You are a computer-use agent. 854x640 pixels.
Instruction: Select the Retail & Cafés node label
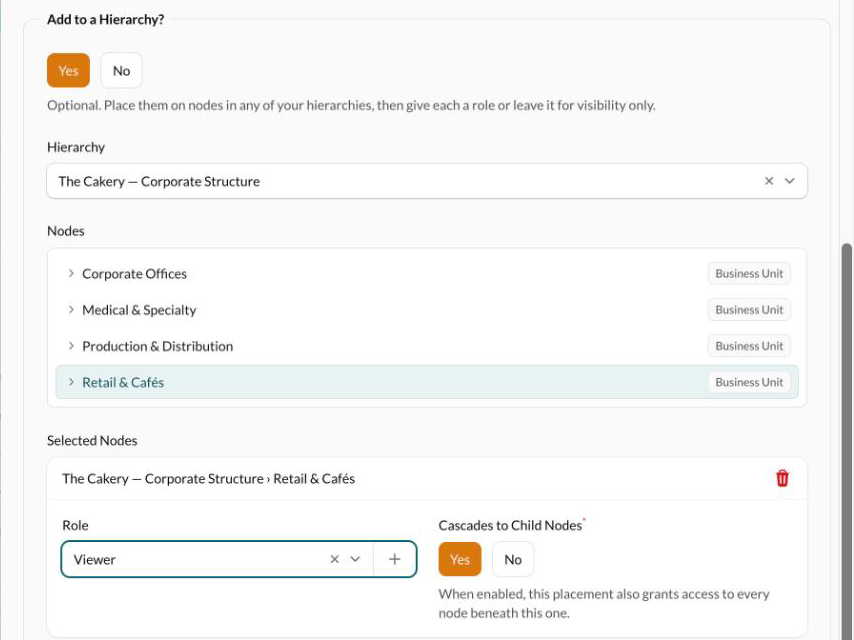coord(123,382)
